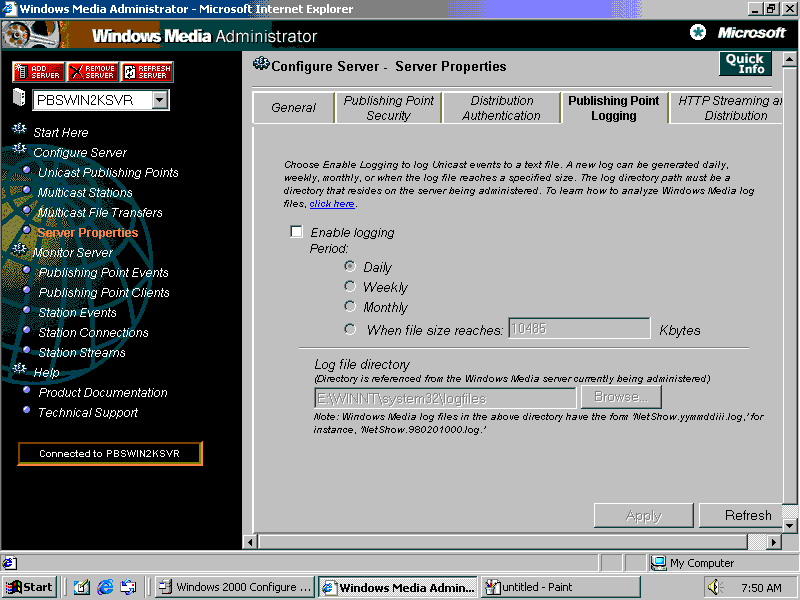Screen dimensions: 800x600
Task: Open Technical Support page
Action: click(88, 412)
